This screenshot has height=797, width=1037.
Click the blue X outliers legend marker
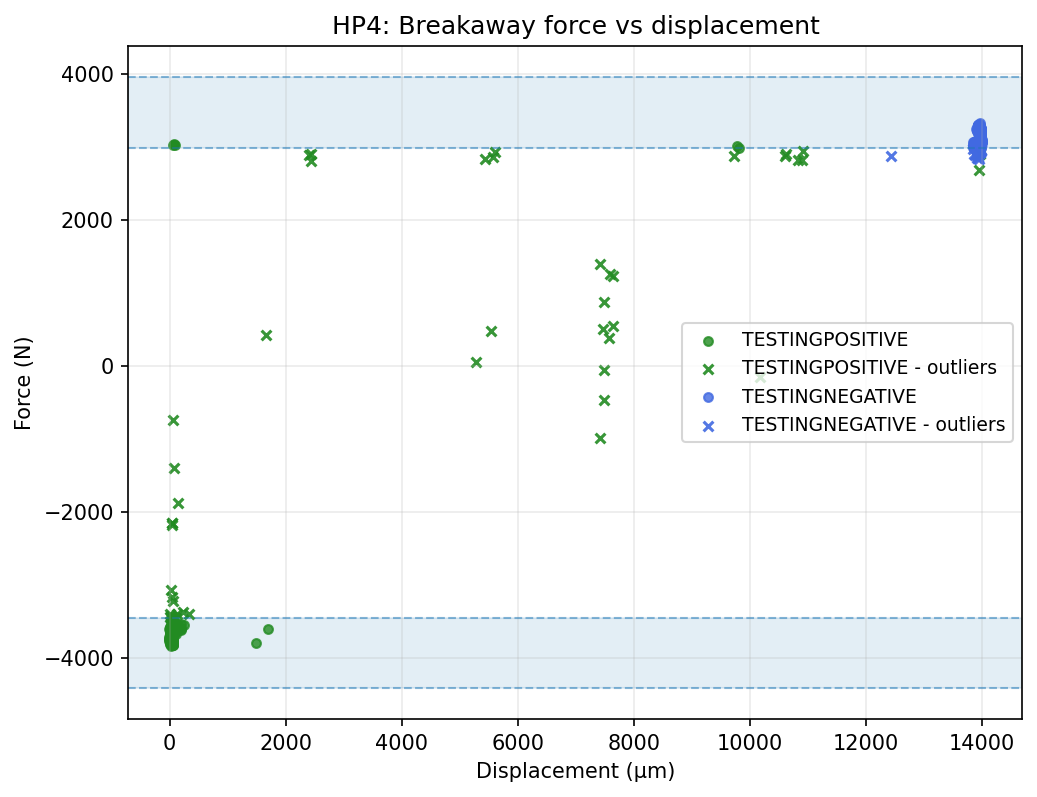tap(708, 425)
